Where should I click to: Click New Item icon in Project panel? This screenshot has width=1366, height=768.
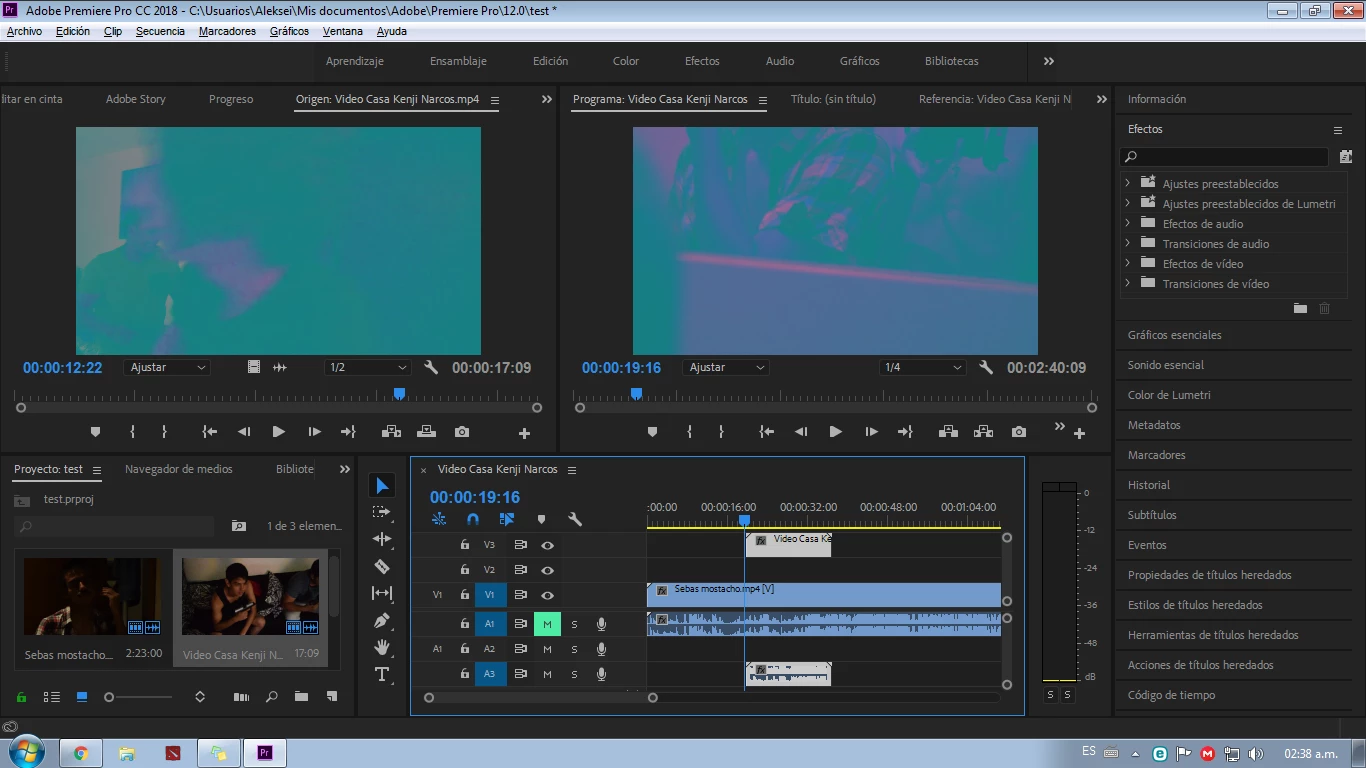click(x=332, y=696)
